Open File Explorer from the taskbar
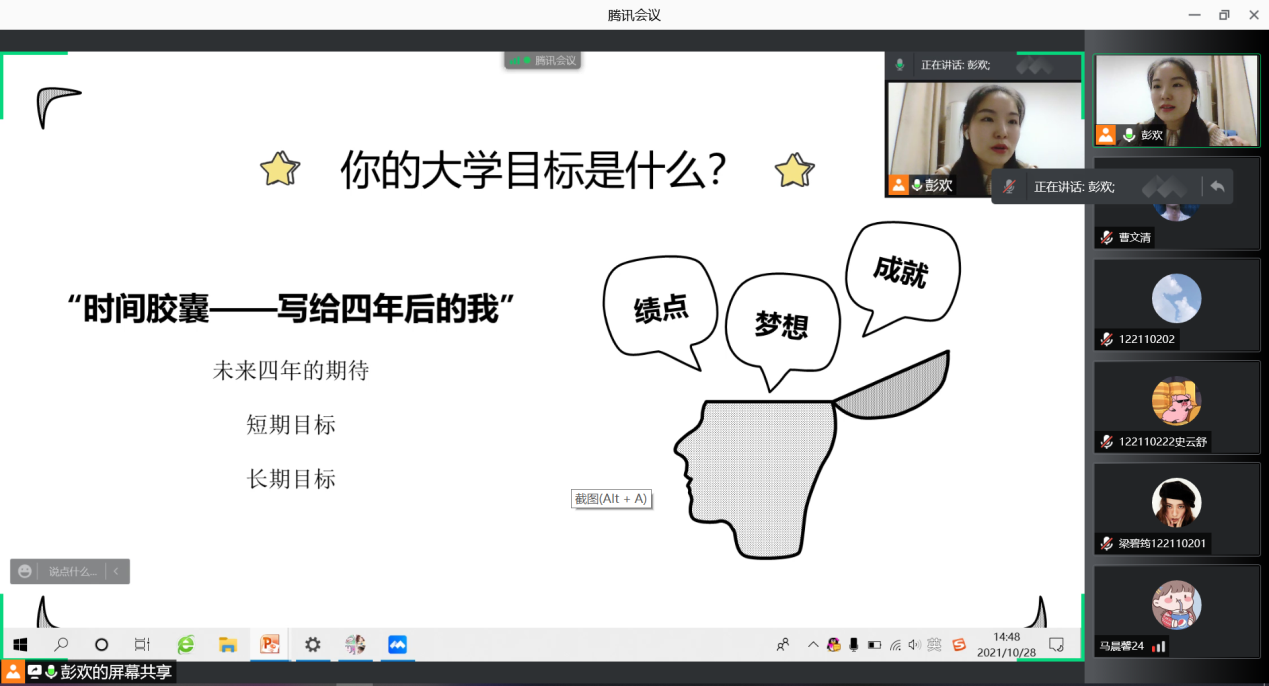1269x686 pixels. pos(228,645)
